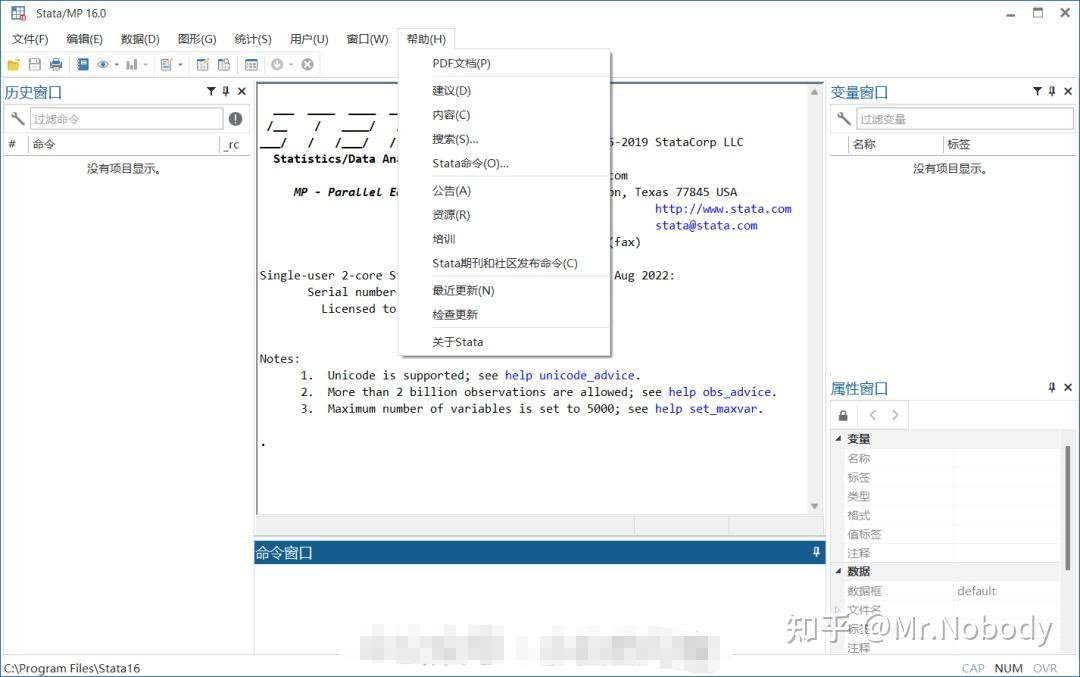Viewport: 1080px width, 677px height.
Task: Open Graph icon dropdown arrow
Action: pos(145,65)
